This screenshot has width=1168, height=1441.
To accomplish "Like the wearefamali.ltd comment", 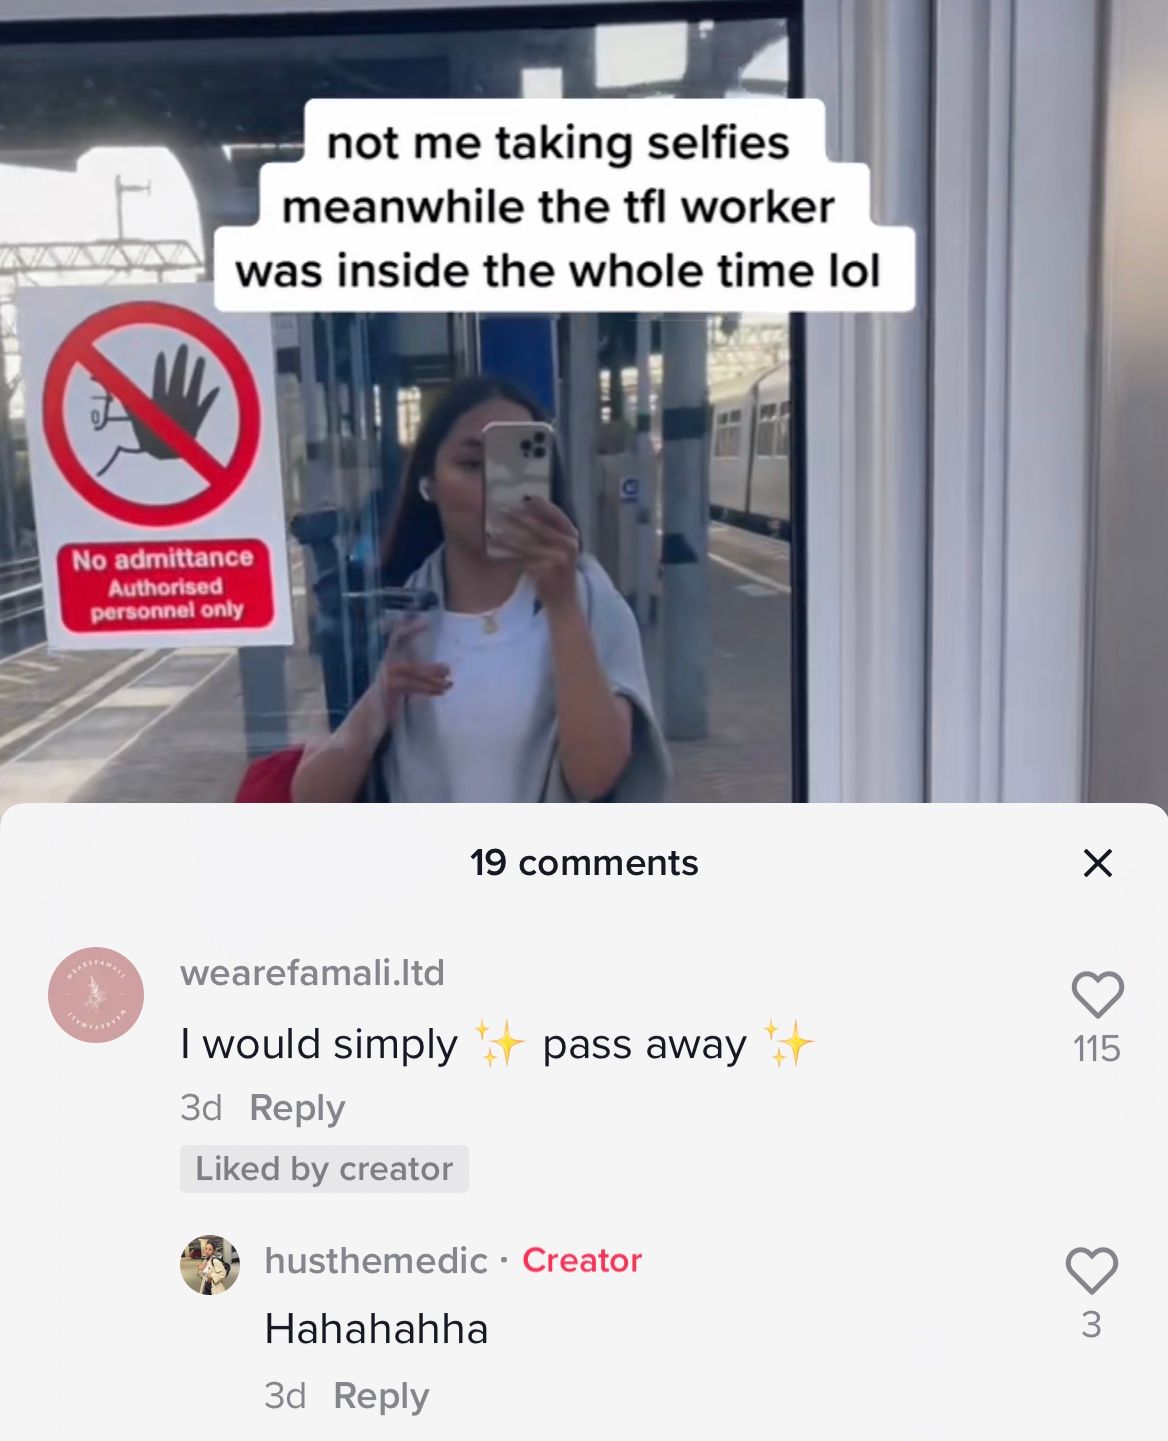I will click(x=1097, y=994).
